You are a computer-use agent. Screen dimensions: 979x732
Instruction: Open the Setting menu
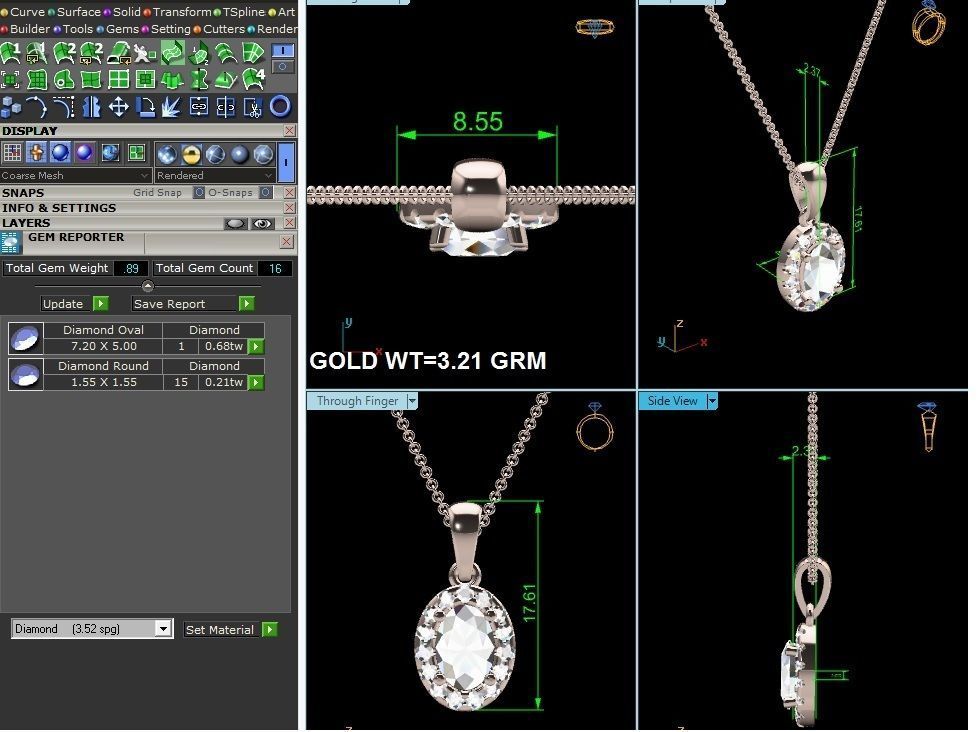(170, 29)
